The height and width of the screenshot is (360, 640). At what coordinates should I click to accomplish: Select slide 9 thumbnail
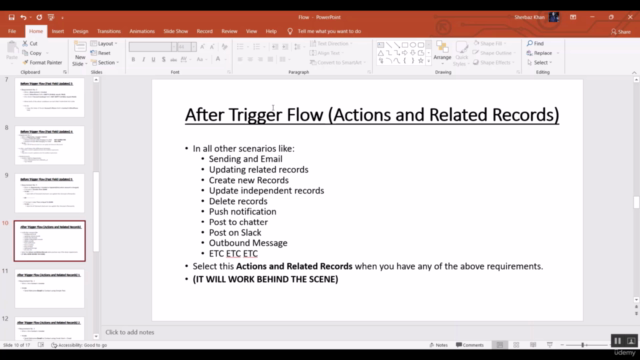pyautogui.click(x=49, y=193)
